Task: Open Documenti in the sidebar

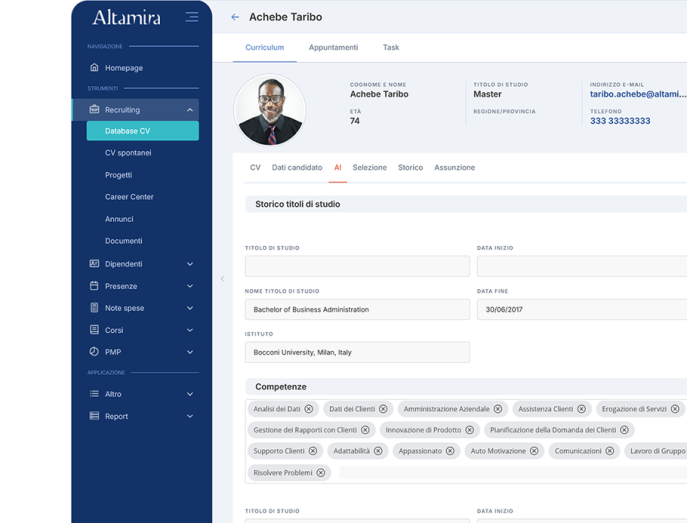Action: (124, 241)
